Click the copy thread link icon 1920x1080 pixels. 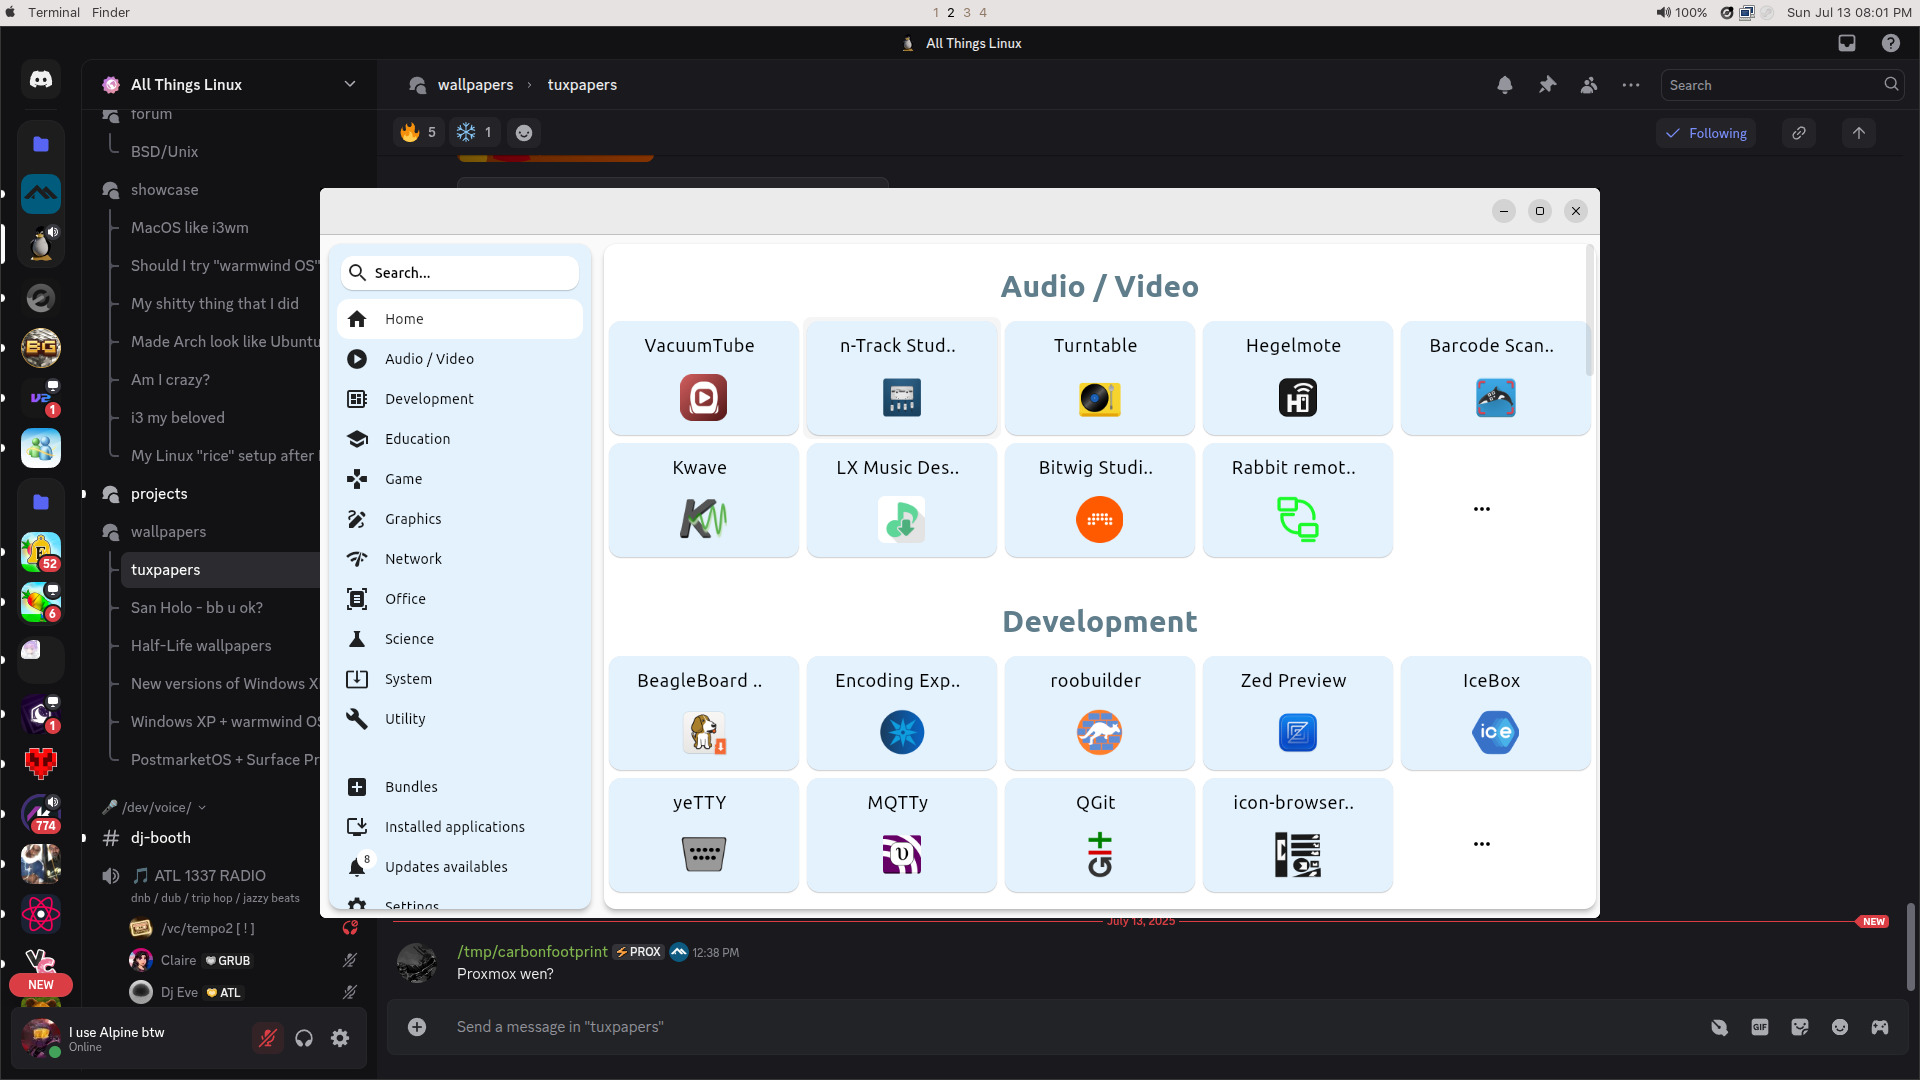click(x=1798, y=133)
